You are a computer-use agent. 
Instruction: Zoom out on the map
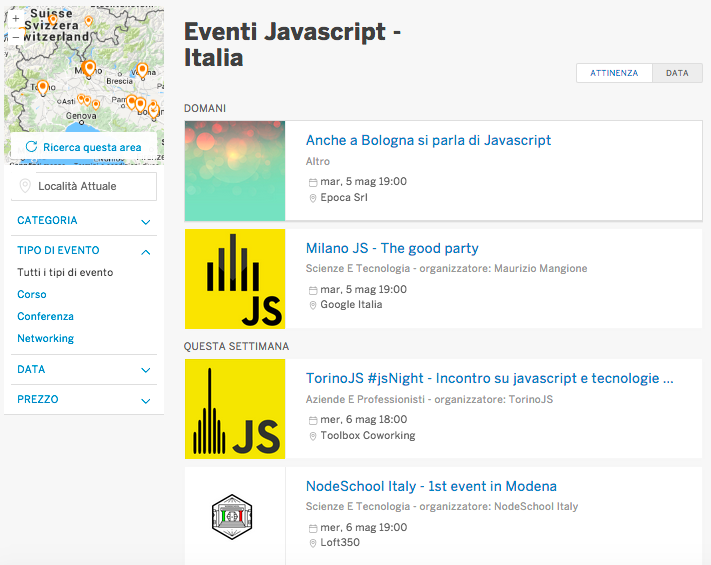click(x=15, y=37)
